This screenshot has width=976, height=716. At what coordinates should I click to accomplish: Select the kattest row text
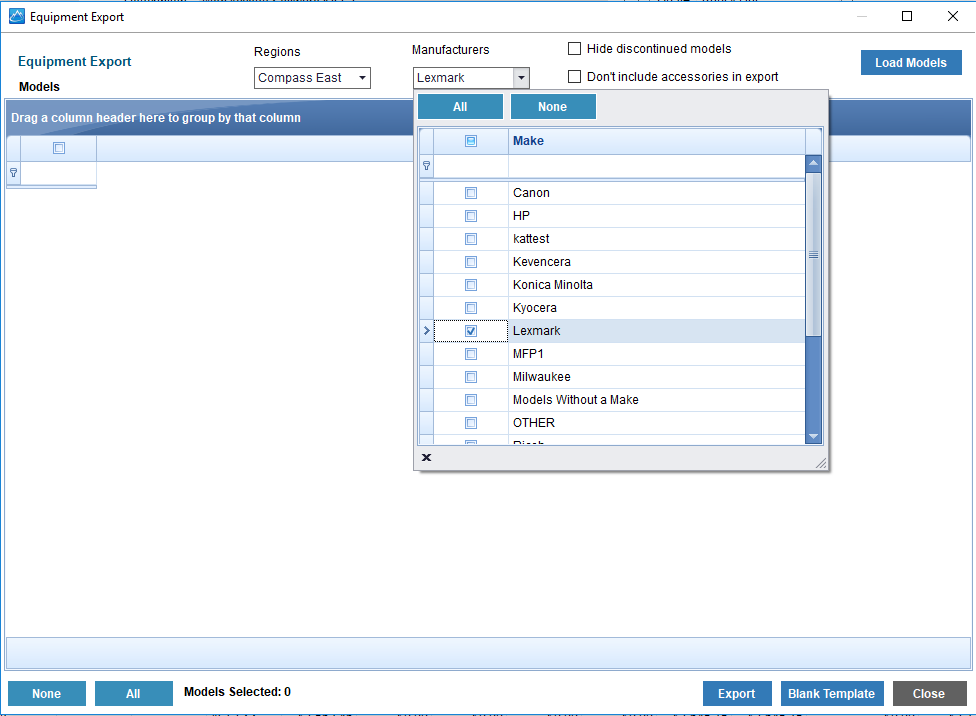coord(531,239)
